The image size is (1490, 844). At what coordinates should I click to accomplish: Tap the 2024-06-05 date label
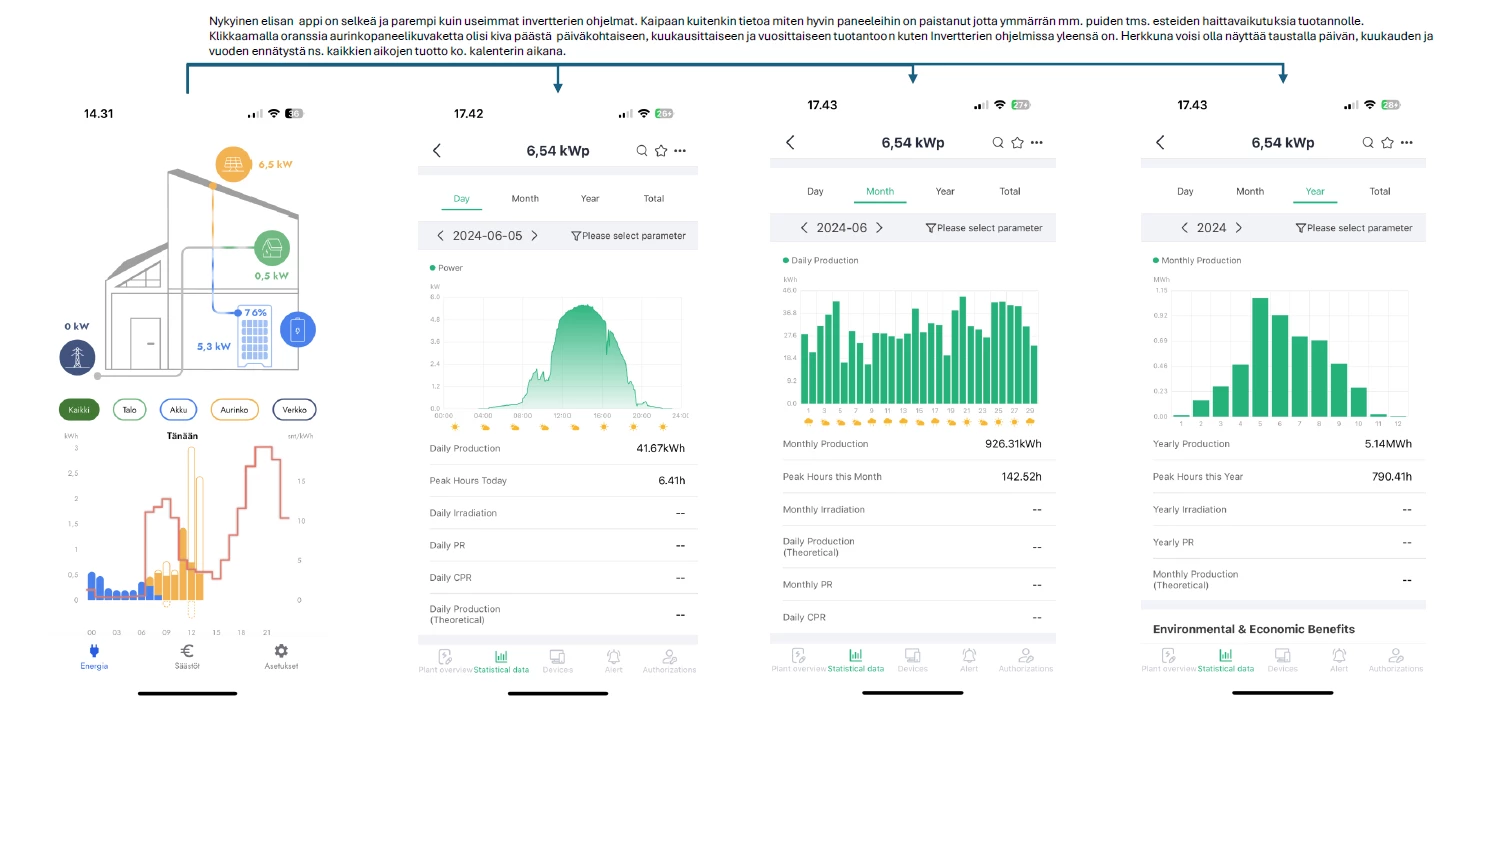click(x=487, y=236)
